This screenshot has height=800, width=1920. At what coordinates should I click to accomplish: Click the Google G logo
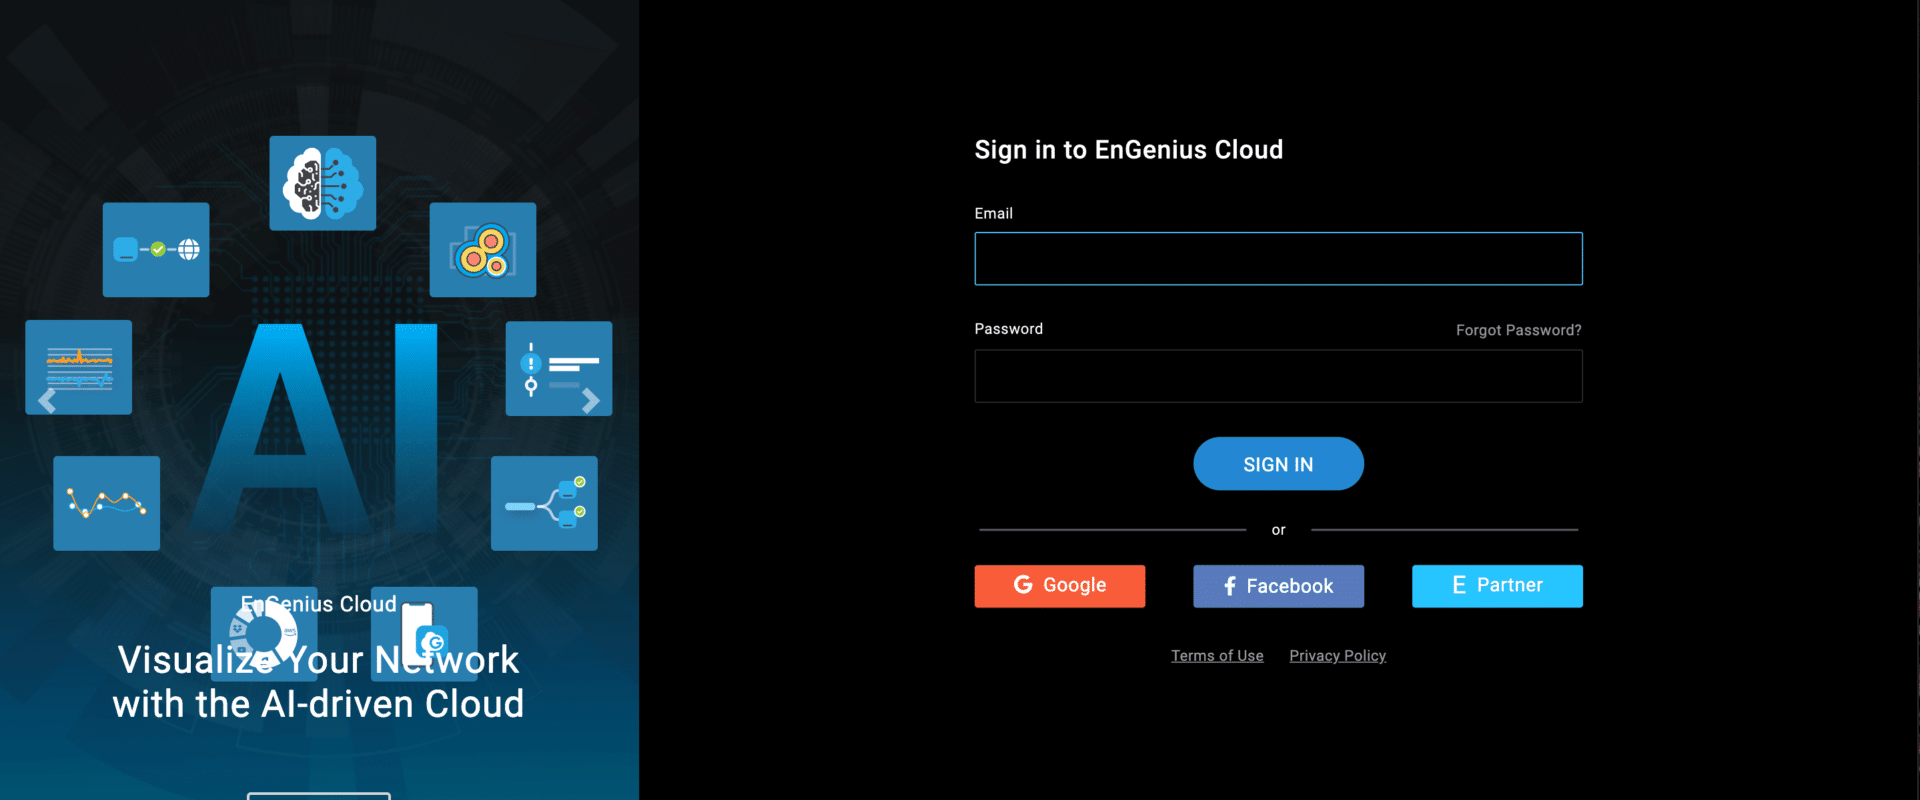tap(1023, 584)
